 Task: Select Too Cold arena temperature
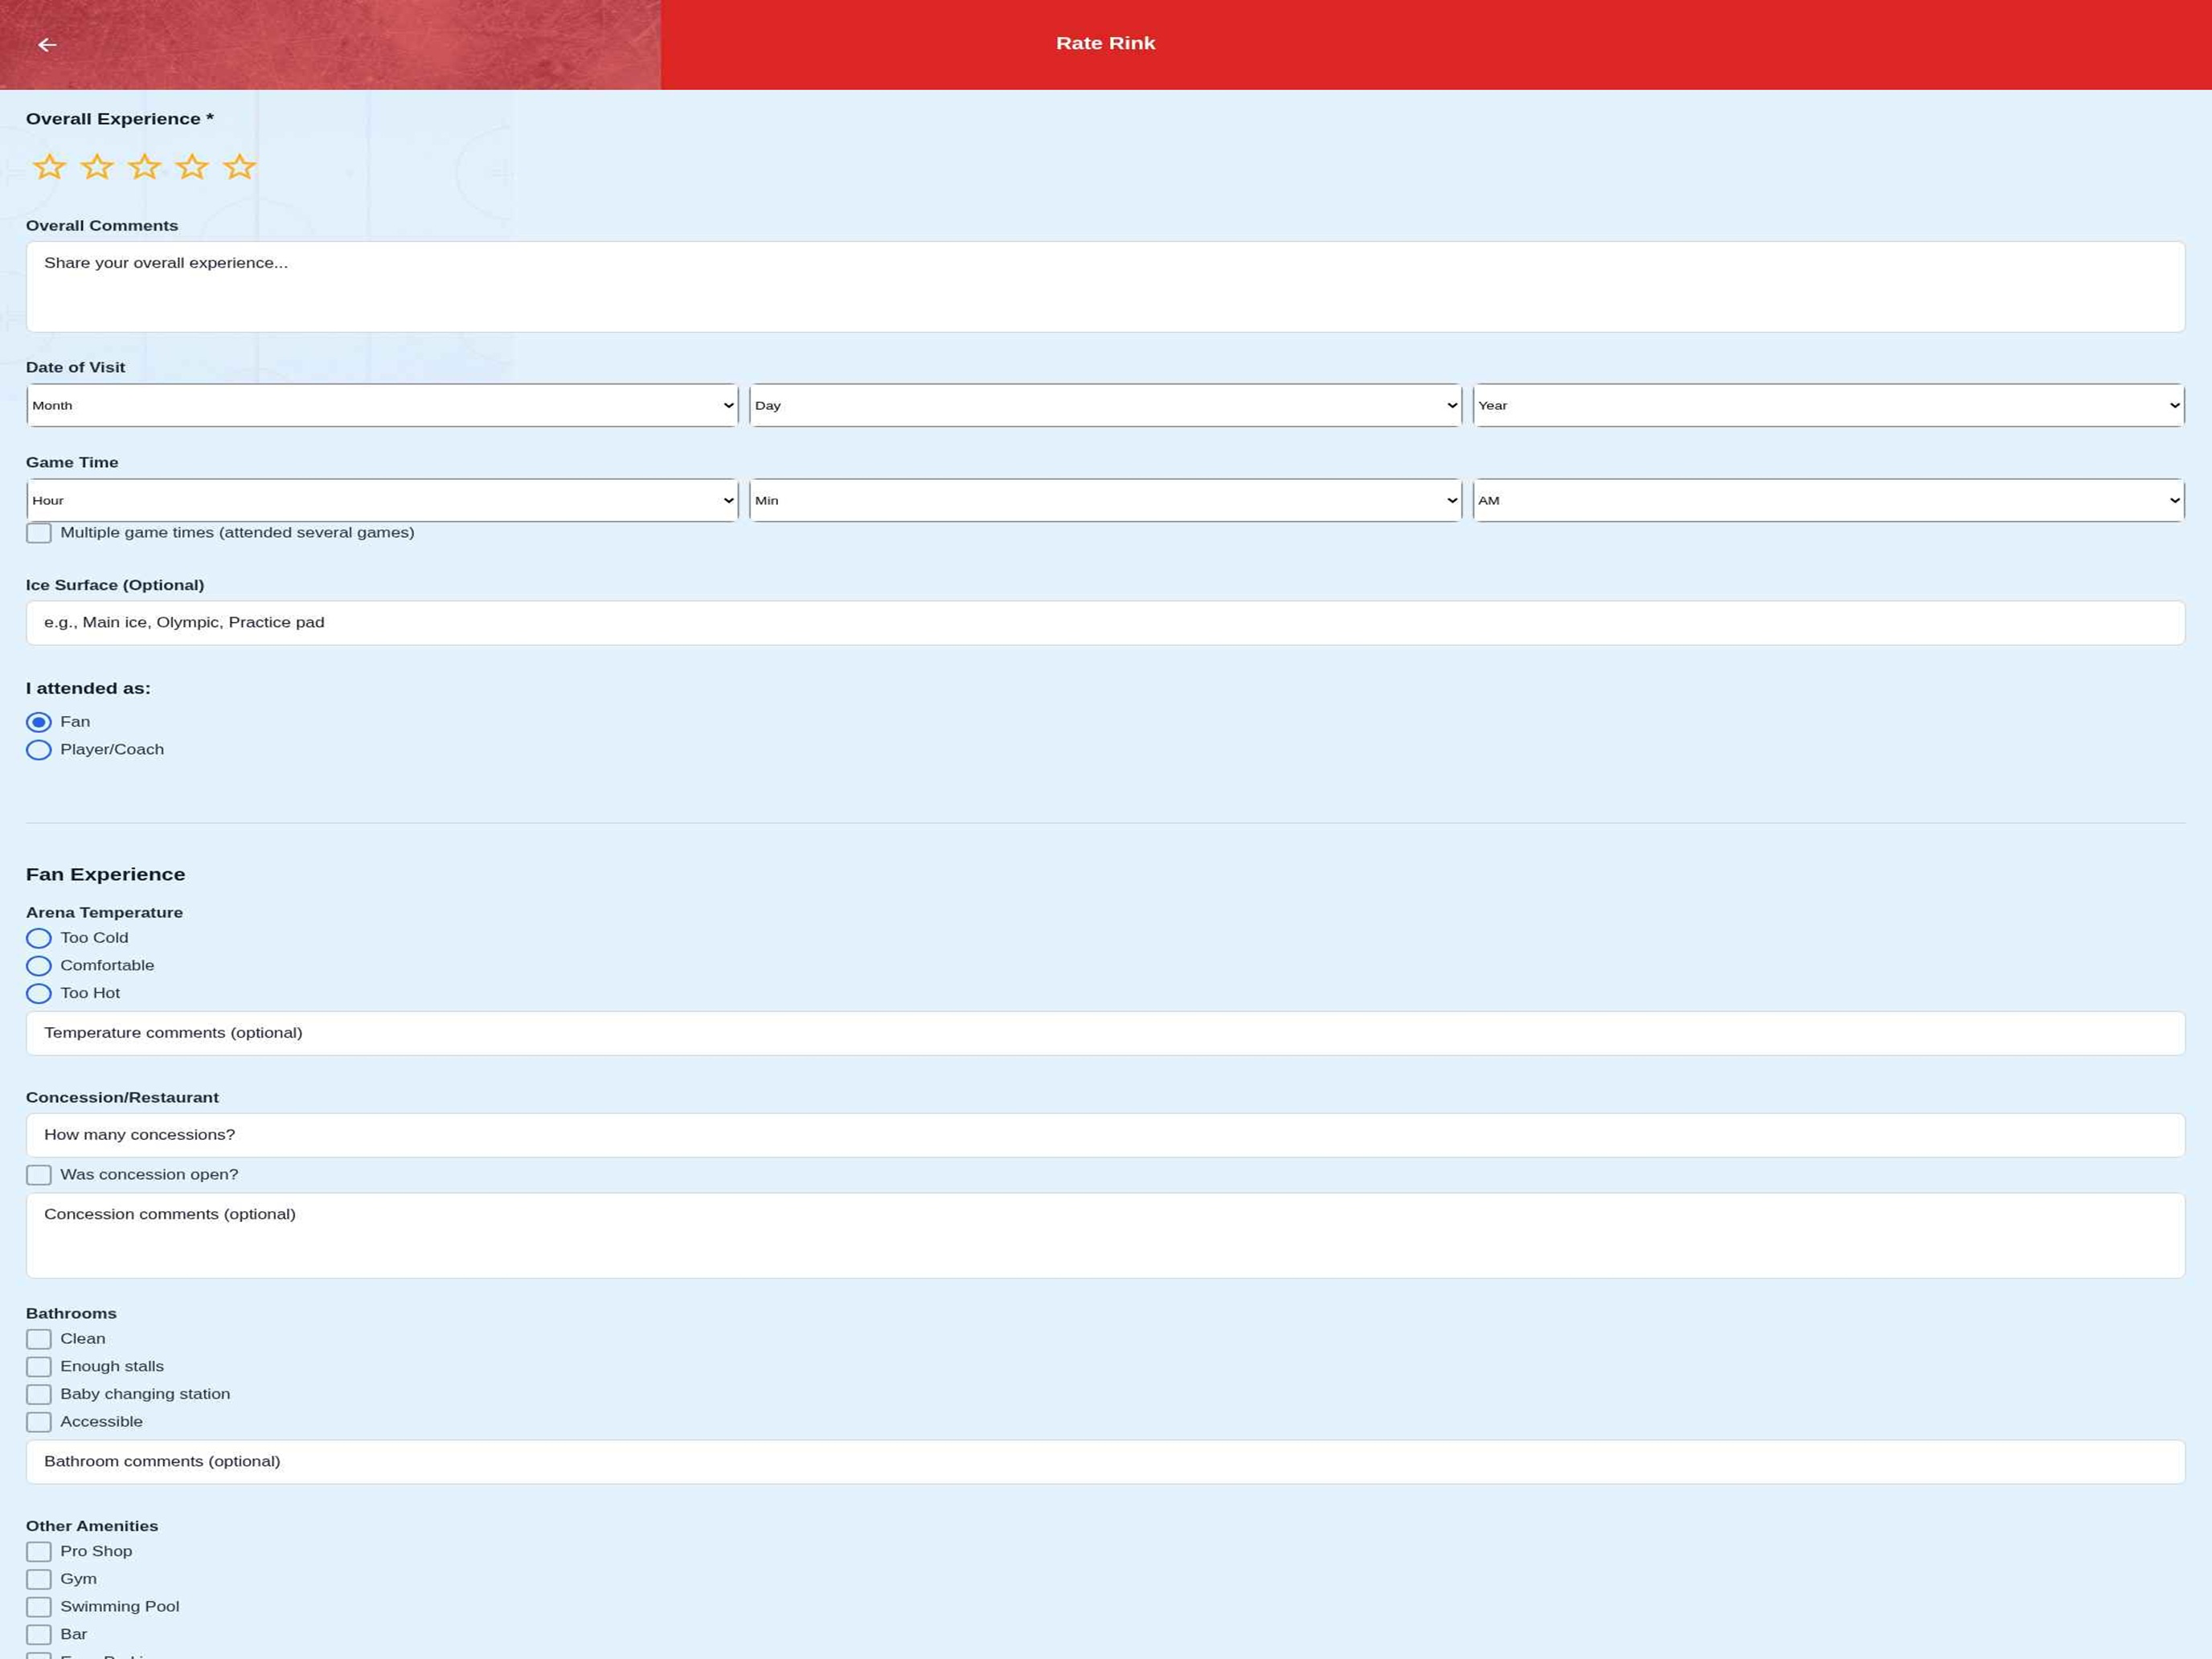click(x=39, y=938)
